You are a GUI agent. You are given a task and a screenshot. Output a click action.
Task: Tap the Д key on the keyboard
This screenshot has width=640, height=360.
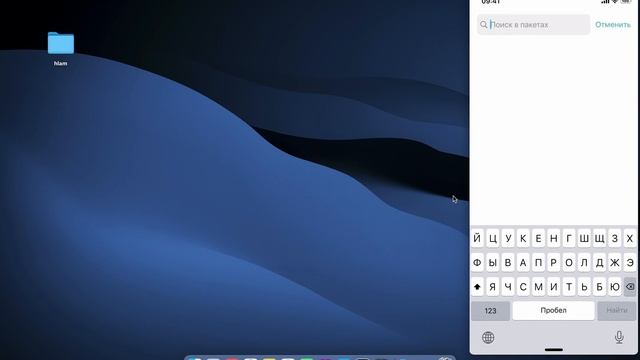click(x=600, y=263)
